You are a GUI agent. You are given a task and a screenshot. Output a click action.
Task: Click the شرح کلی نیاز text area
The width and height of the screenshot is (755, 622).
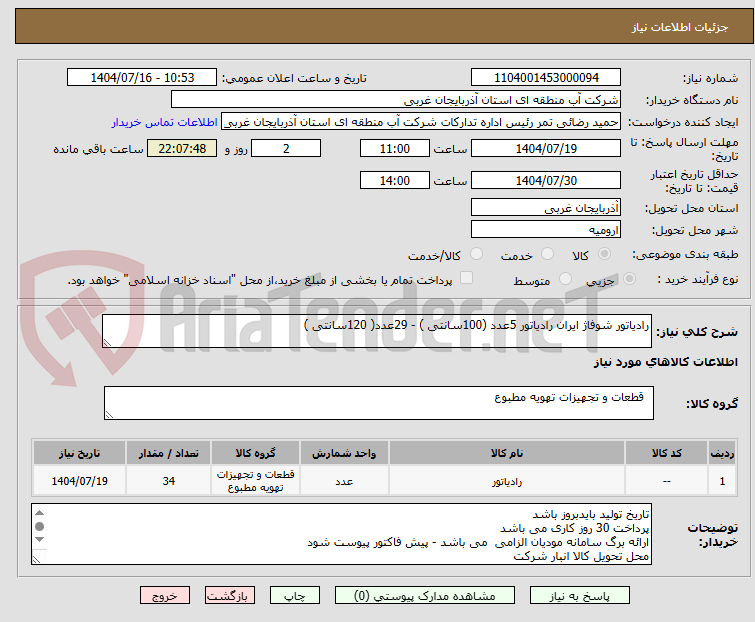pyautogui.click(x=377, y=331)
